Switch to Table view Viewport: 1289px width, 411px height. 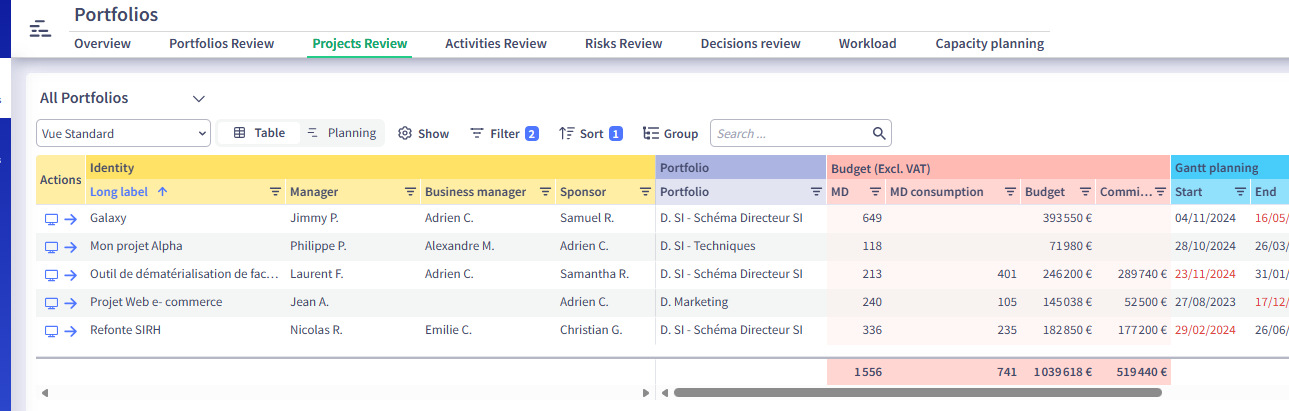tap(259, 133)
